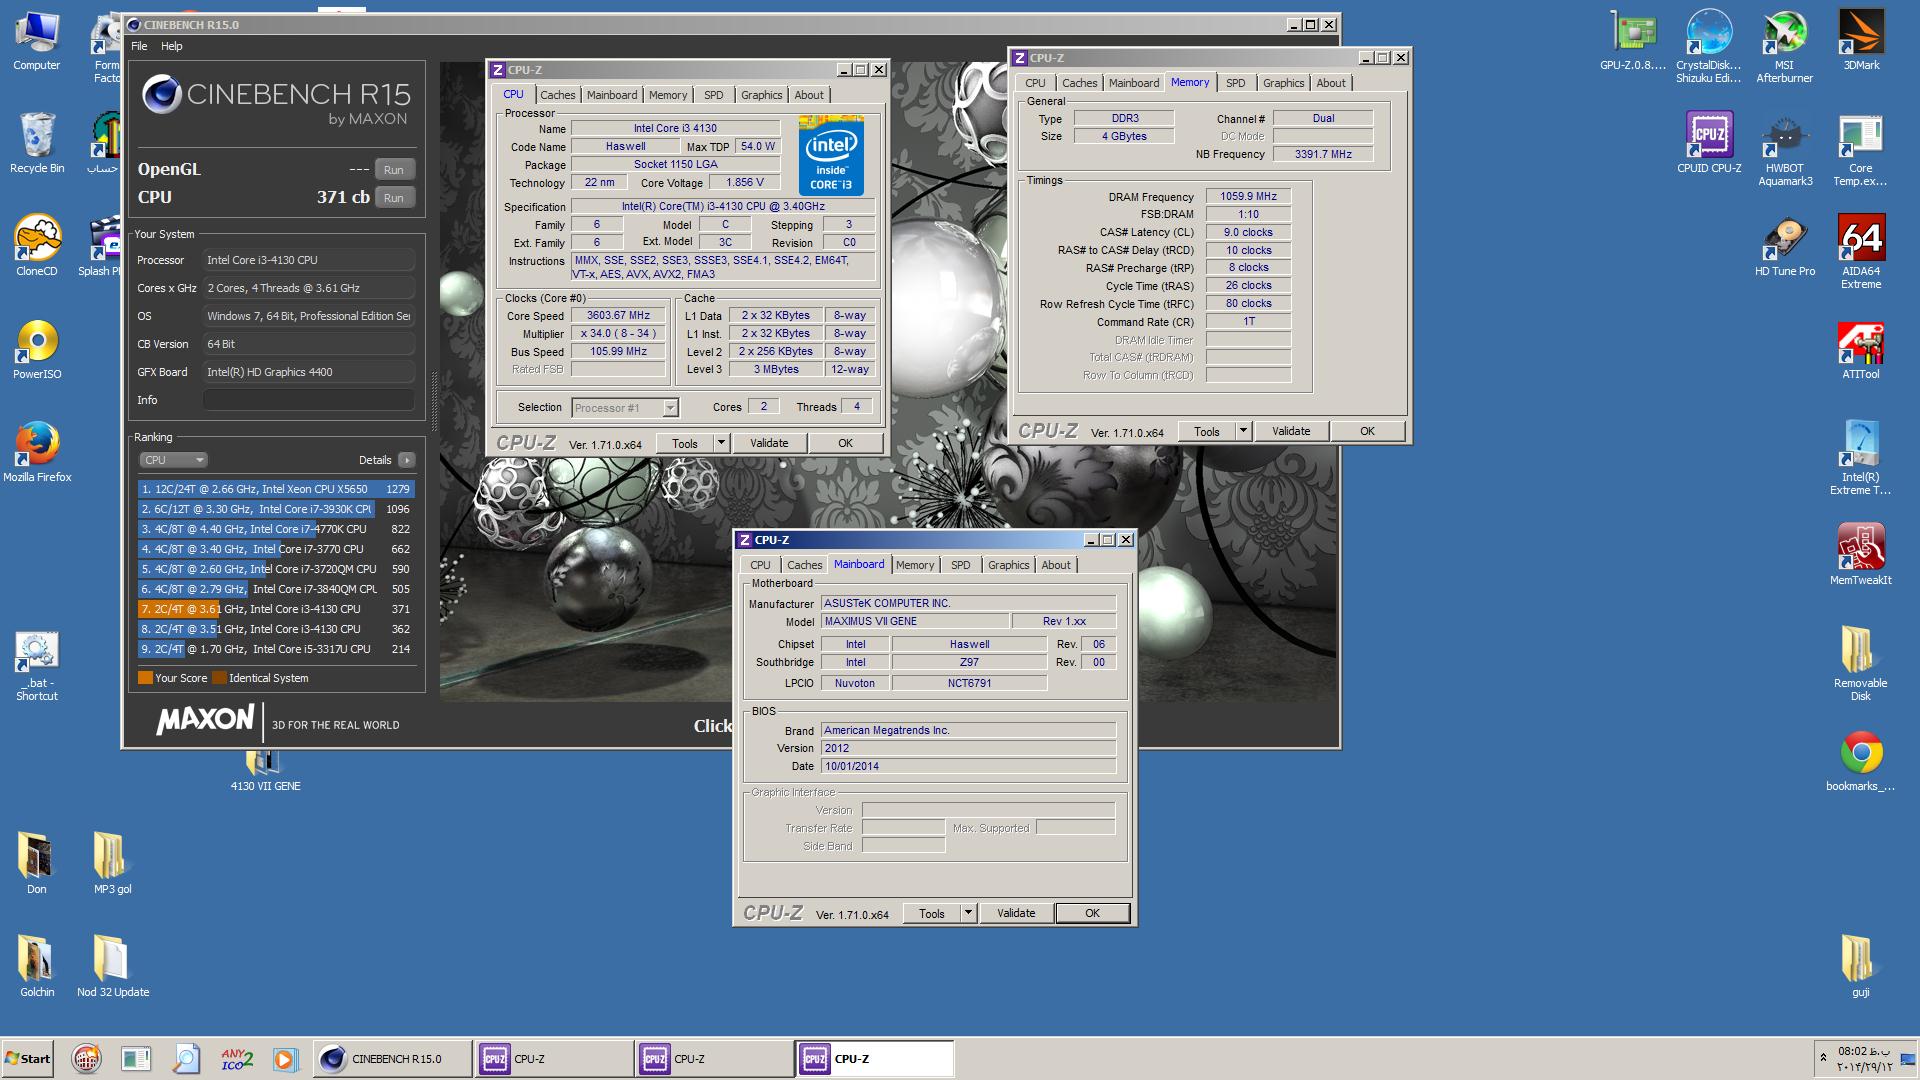Click the empty Info input field
Viewport: 1920px width, 1080px height.
pos(308,400)
